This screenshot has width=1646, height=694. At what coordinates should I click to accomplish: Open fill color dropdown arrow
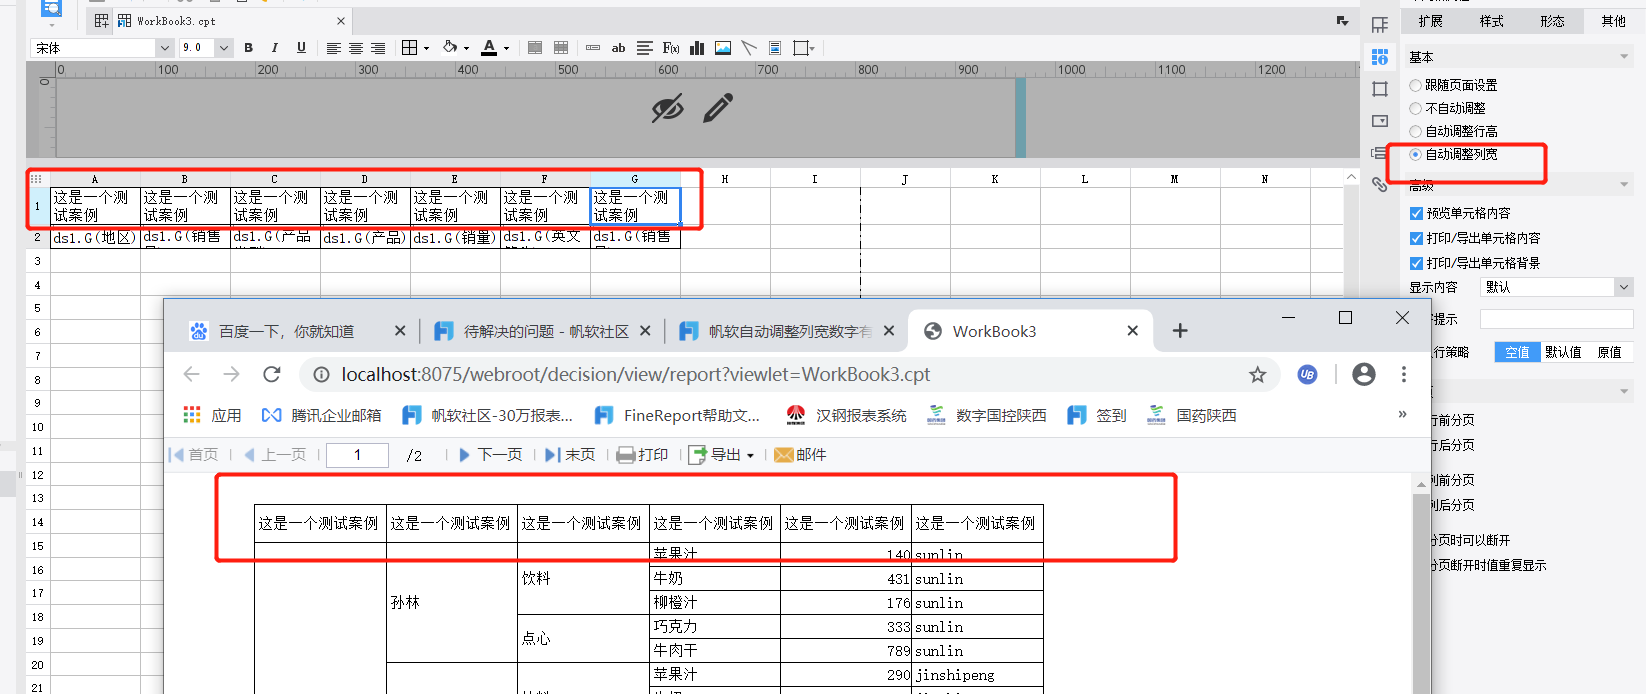pos(466,48)
